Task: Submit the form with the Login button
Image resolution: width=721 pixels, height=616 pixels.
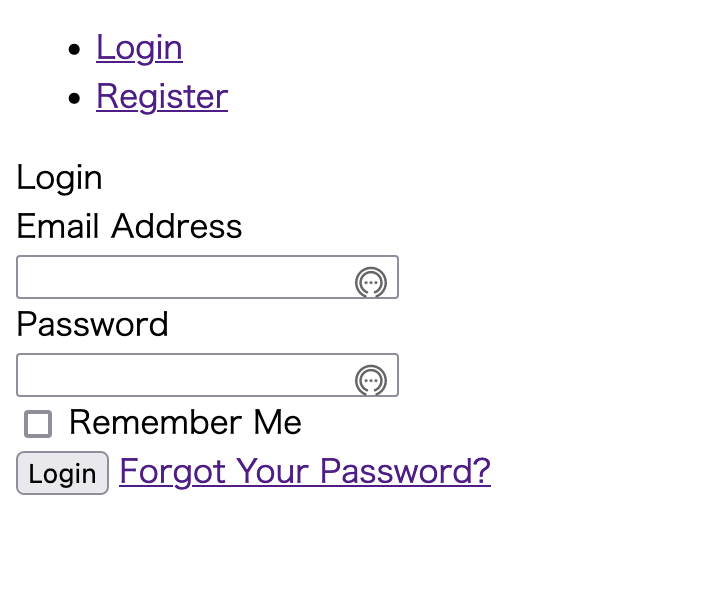Action: 63,473
